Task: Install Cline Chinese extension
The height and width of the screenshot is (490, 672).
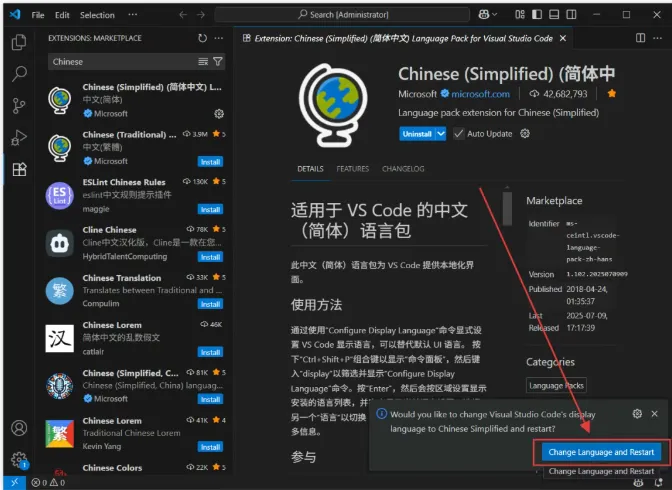Action: click(210, 257)
